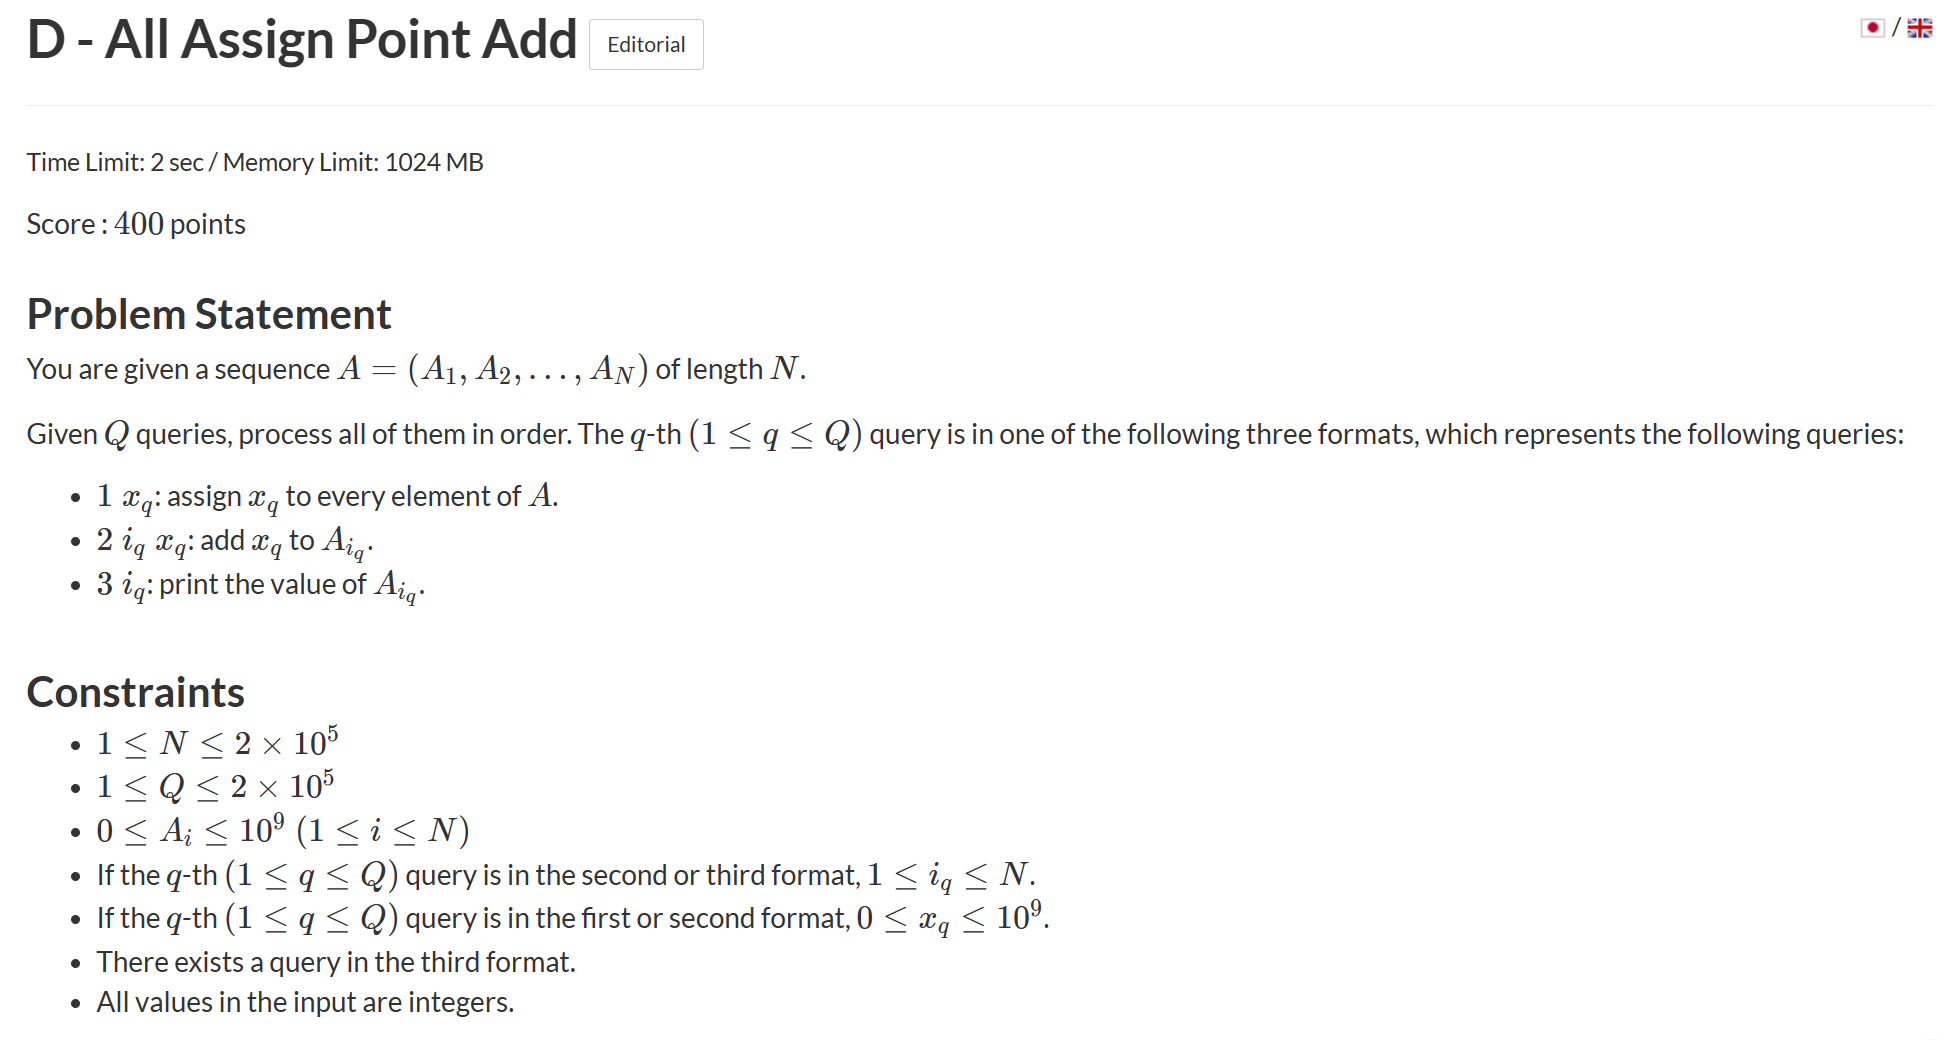Click 'There exists a query in the third format'
The width and height of the screenshot is (1951, 1040).
336,962
